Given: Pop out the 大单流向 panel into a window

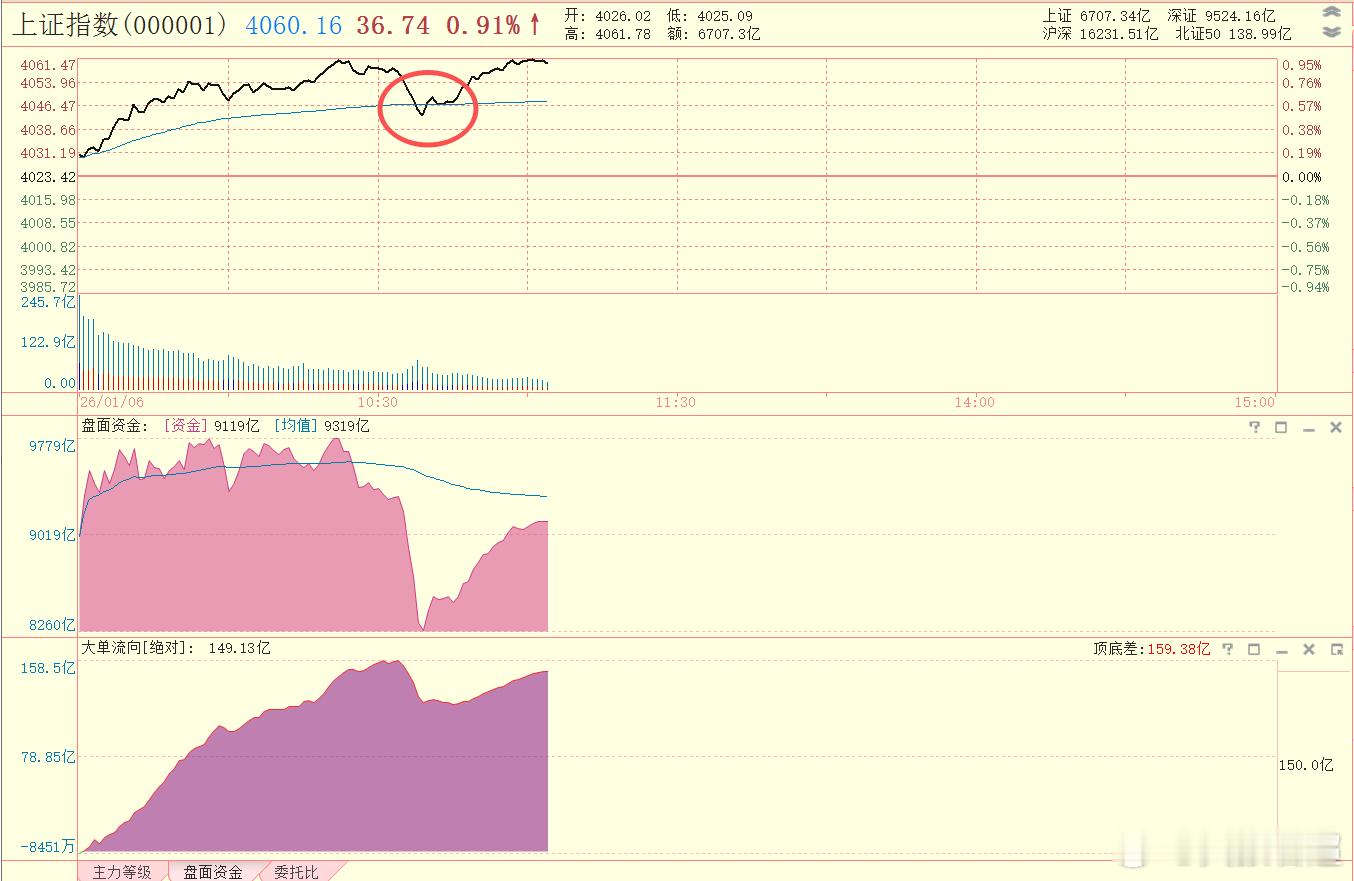Looking at the screenshot, I should click(1336, 649).
